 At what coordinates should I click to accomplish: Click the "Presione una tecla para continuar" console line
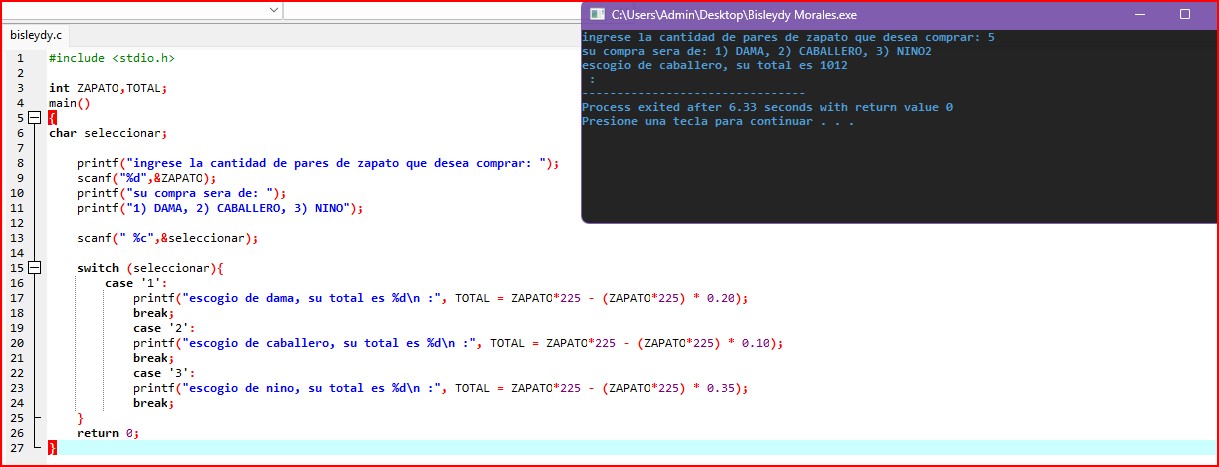pos(717,122)
